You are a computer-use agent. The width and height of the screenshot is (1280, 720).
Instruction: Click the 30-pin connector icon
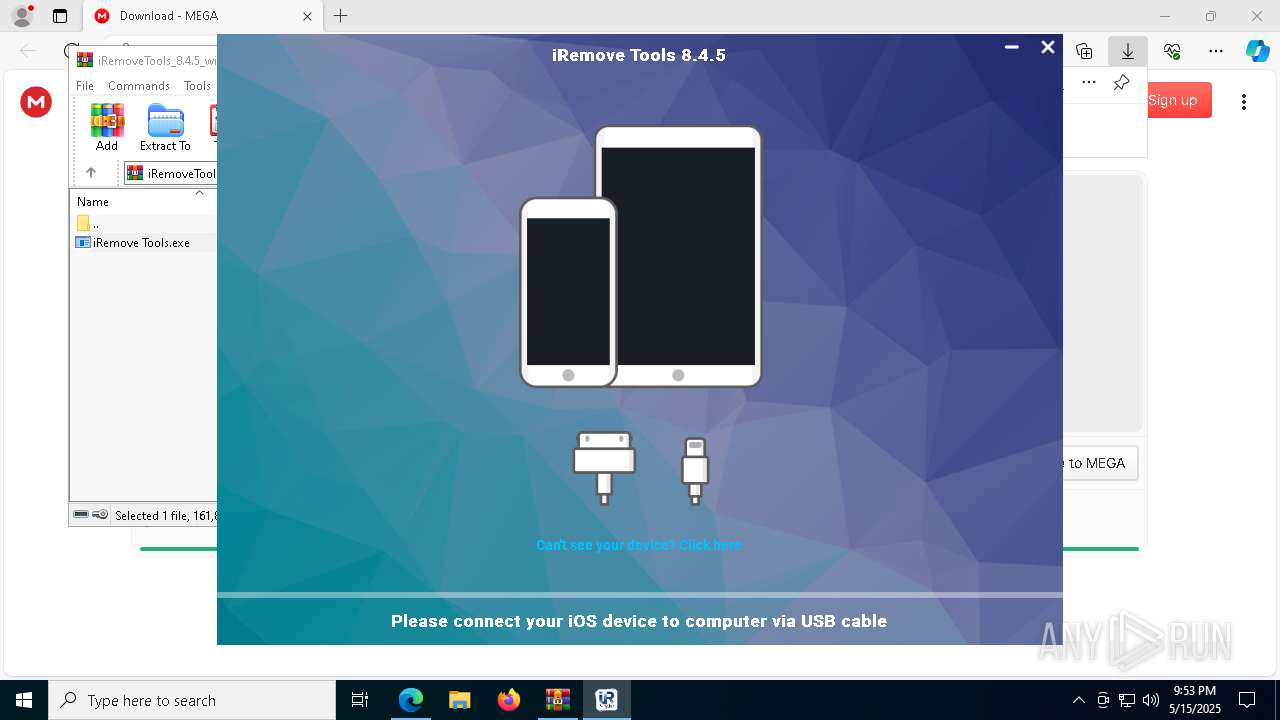[x=604, y=467]
